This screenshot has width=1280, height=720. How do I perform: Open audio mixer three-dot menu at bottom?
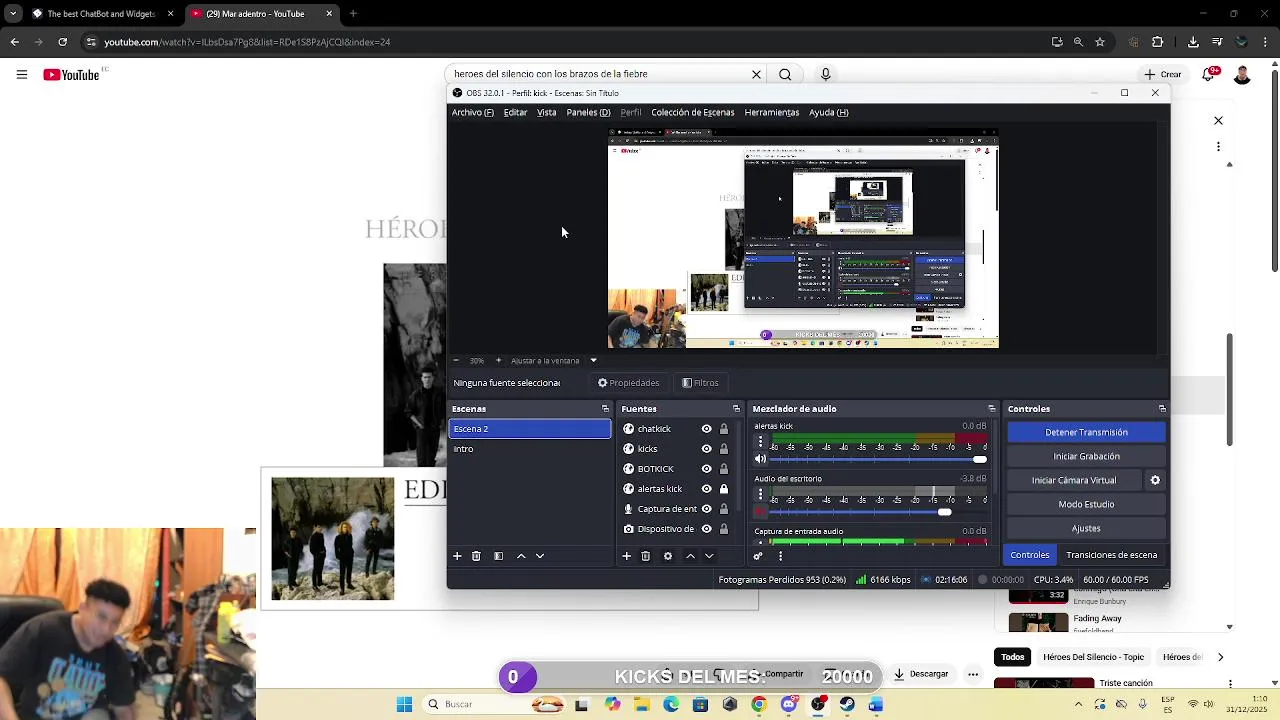pos(780,556)
